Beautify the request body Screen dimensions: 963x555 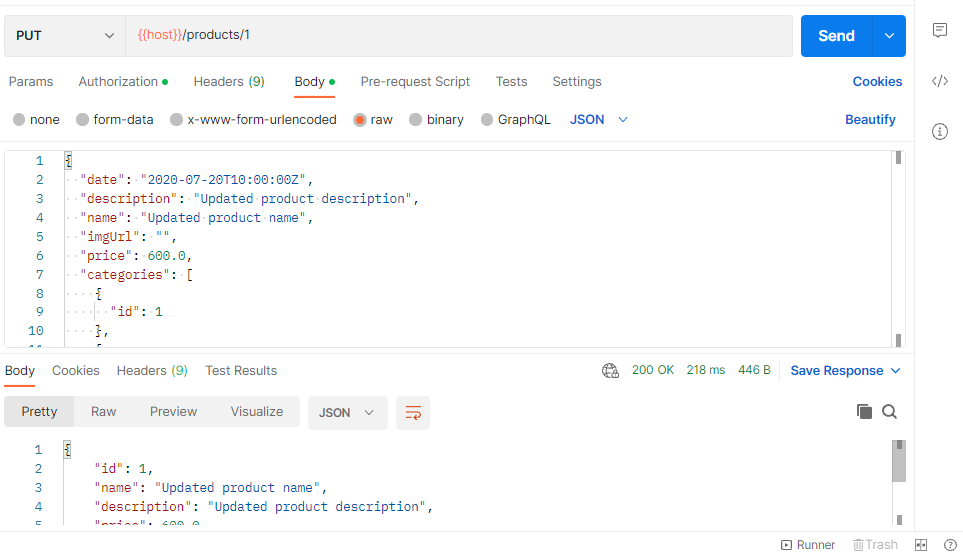870,120
